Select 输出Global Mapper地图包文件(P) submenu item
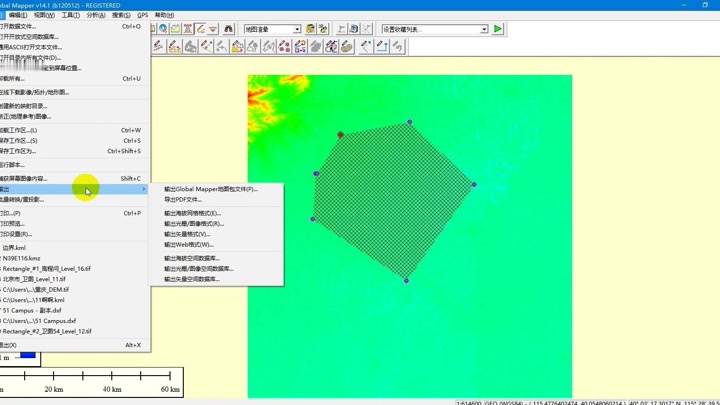 [216, 189]
